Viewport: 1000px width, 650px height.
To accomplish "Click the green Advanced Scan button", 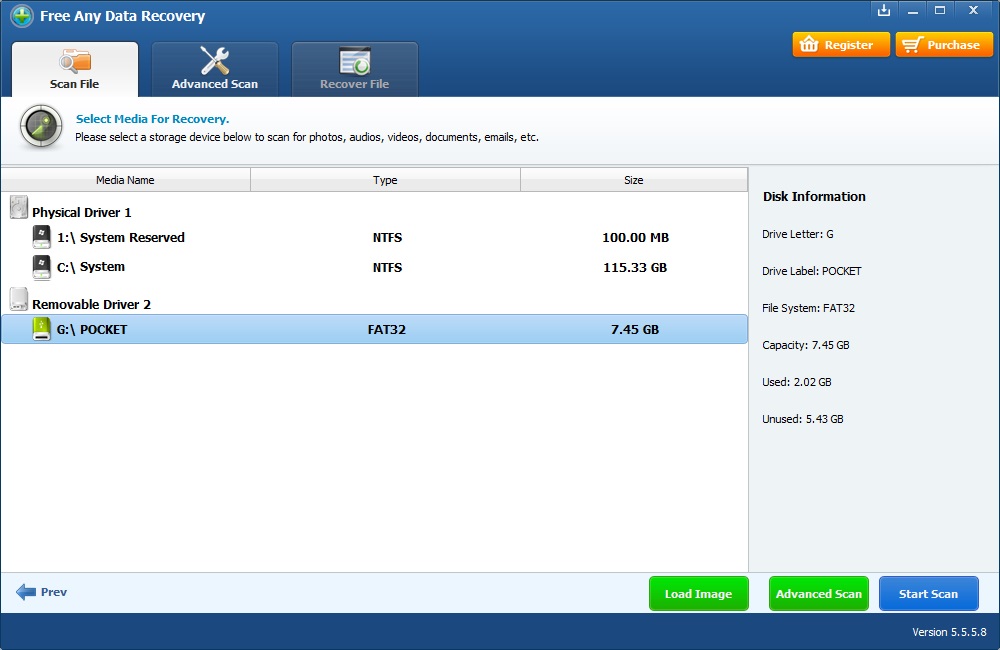I will (818, 592).
